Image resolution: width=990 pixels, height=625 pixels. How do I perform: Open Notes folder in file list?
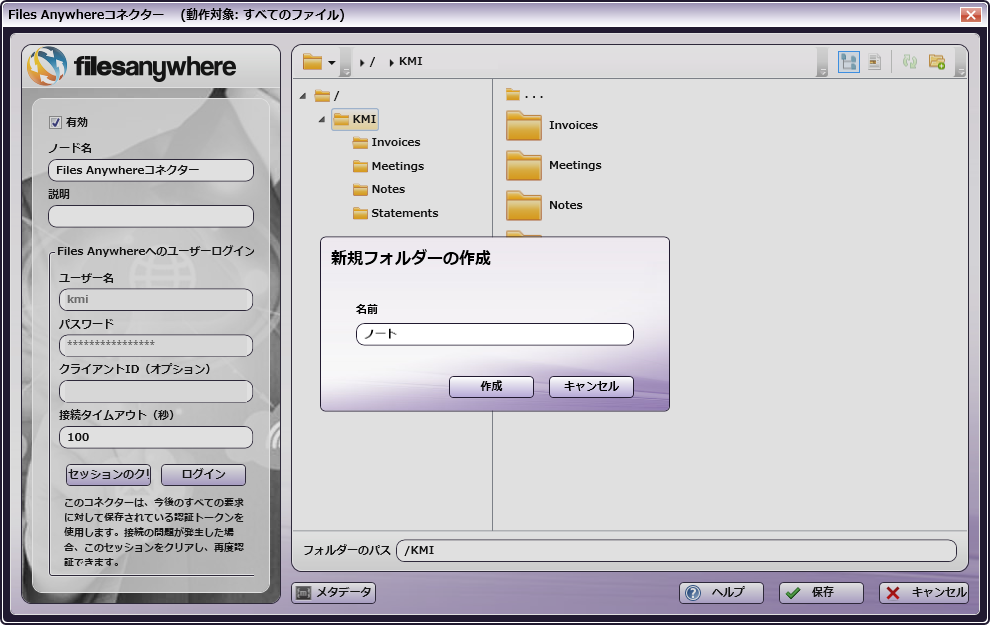coord(544,205)
